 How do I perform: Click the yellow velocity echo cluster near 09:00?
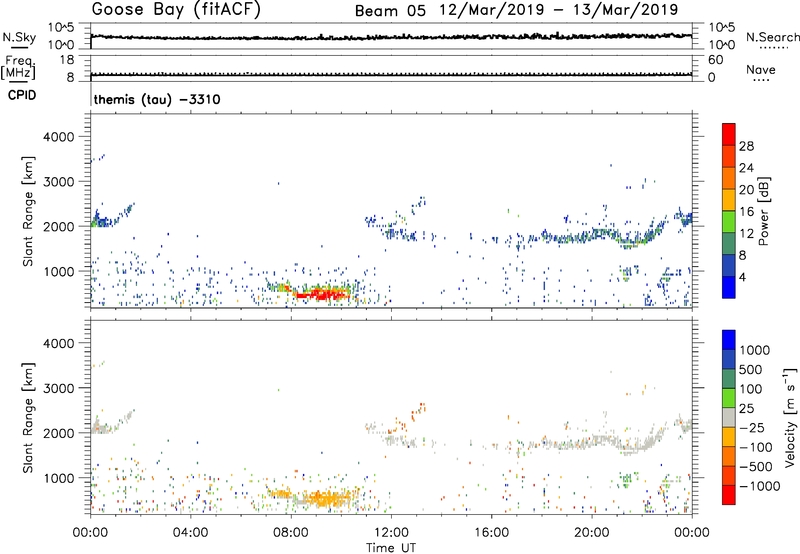[x=327, y=498]
